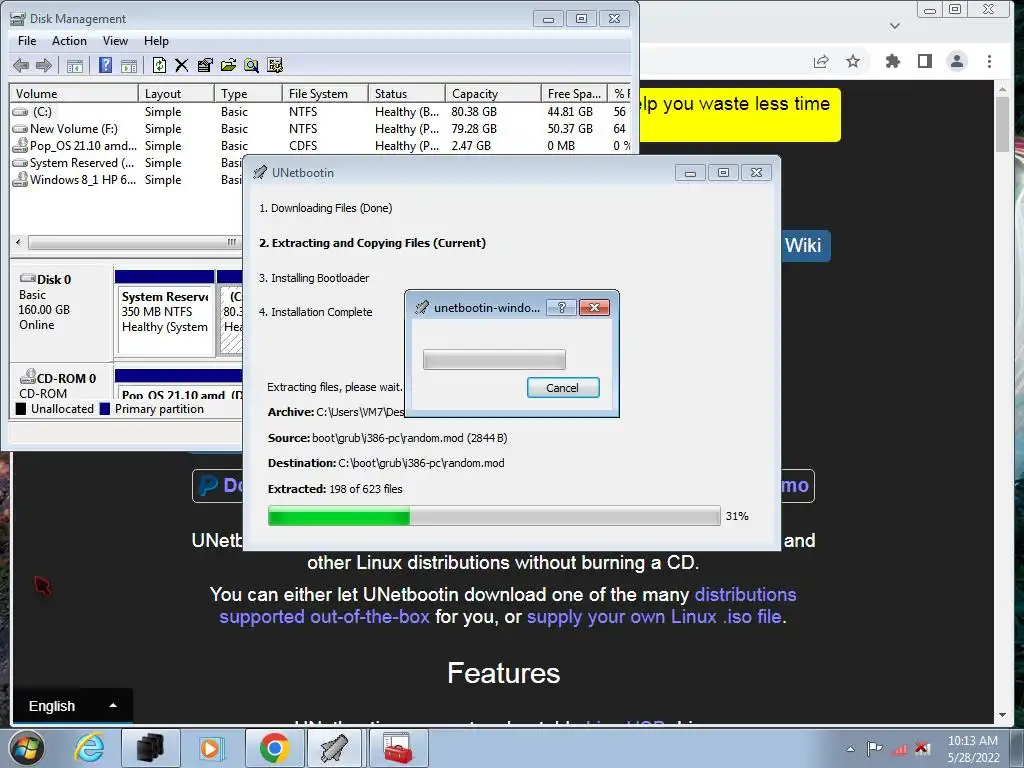Open the Chrome share page icon

tap(821, 61)
